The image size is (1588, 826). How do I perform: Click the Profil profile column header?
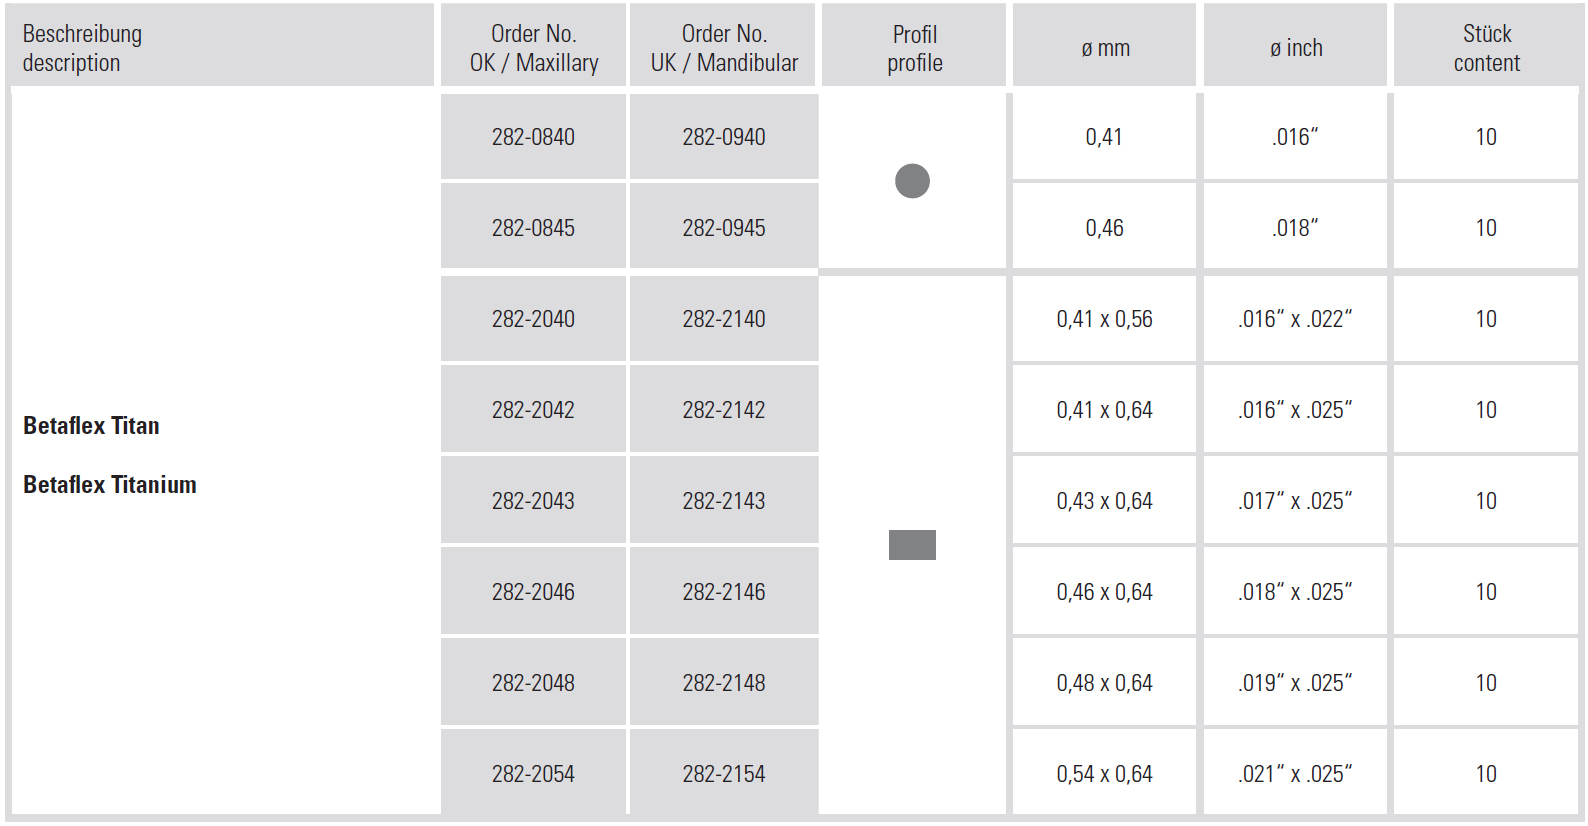point(914,48)
